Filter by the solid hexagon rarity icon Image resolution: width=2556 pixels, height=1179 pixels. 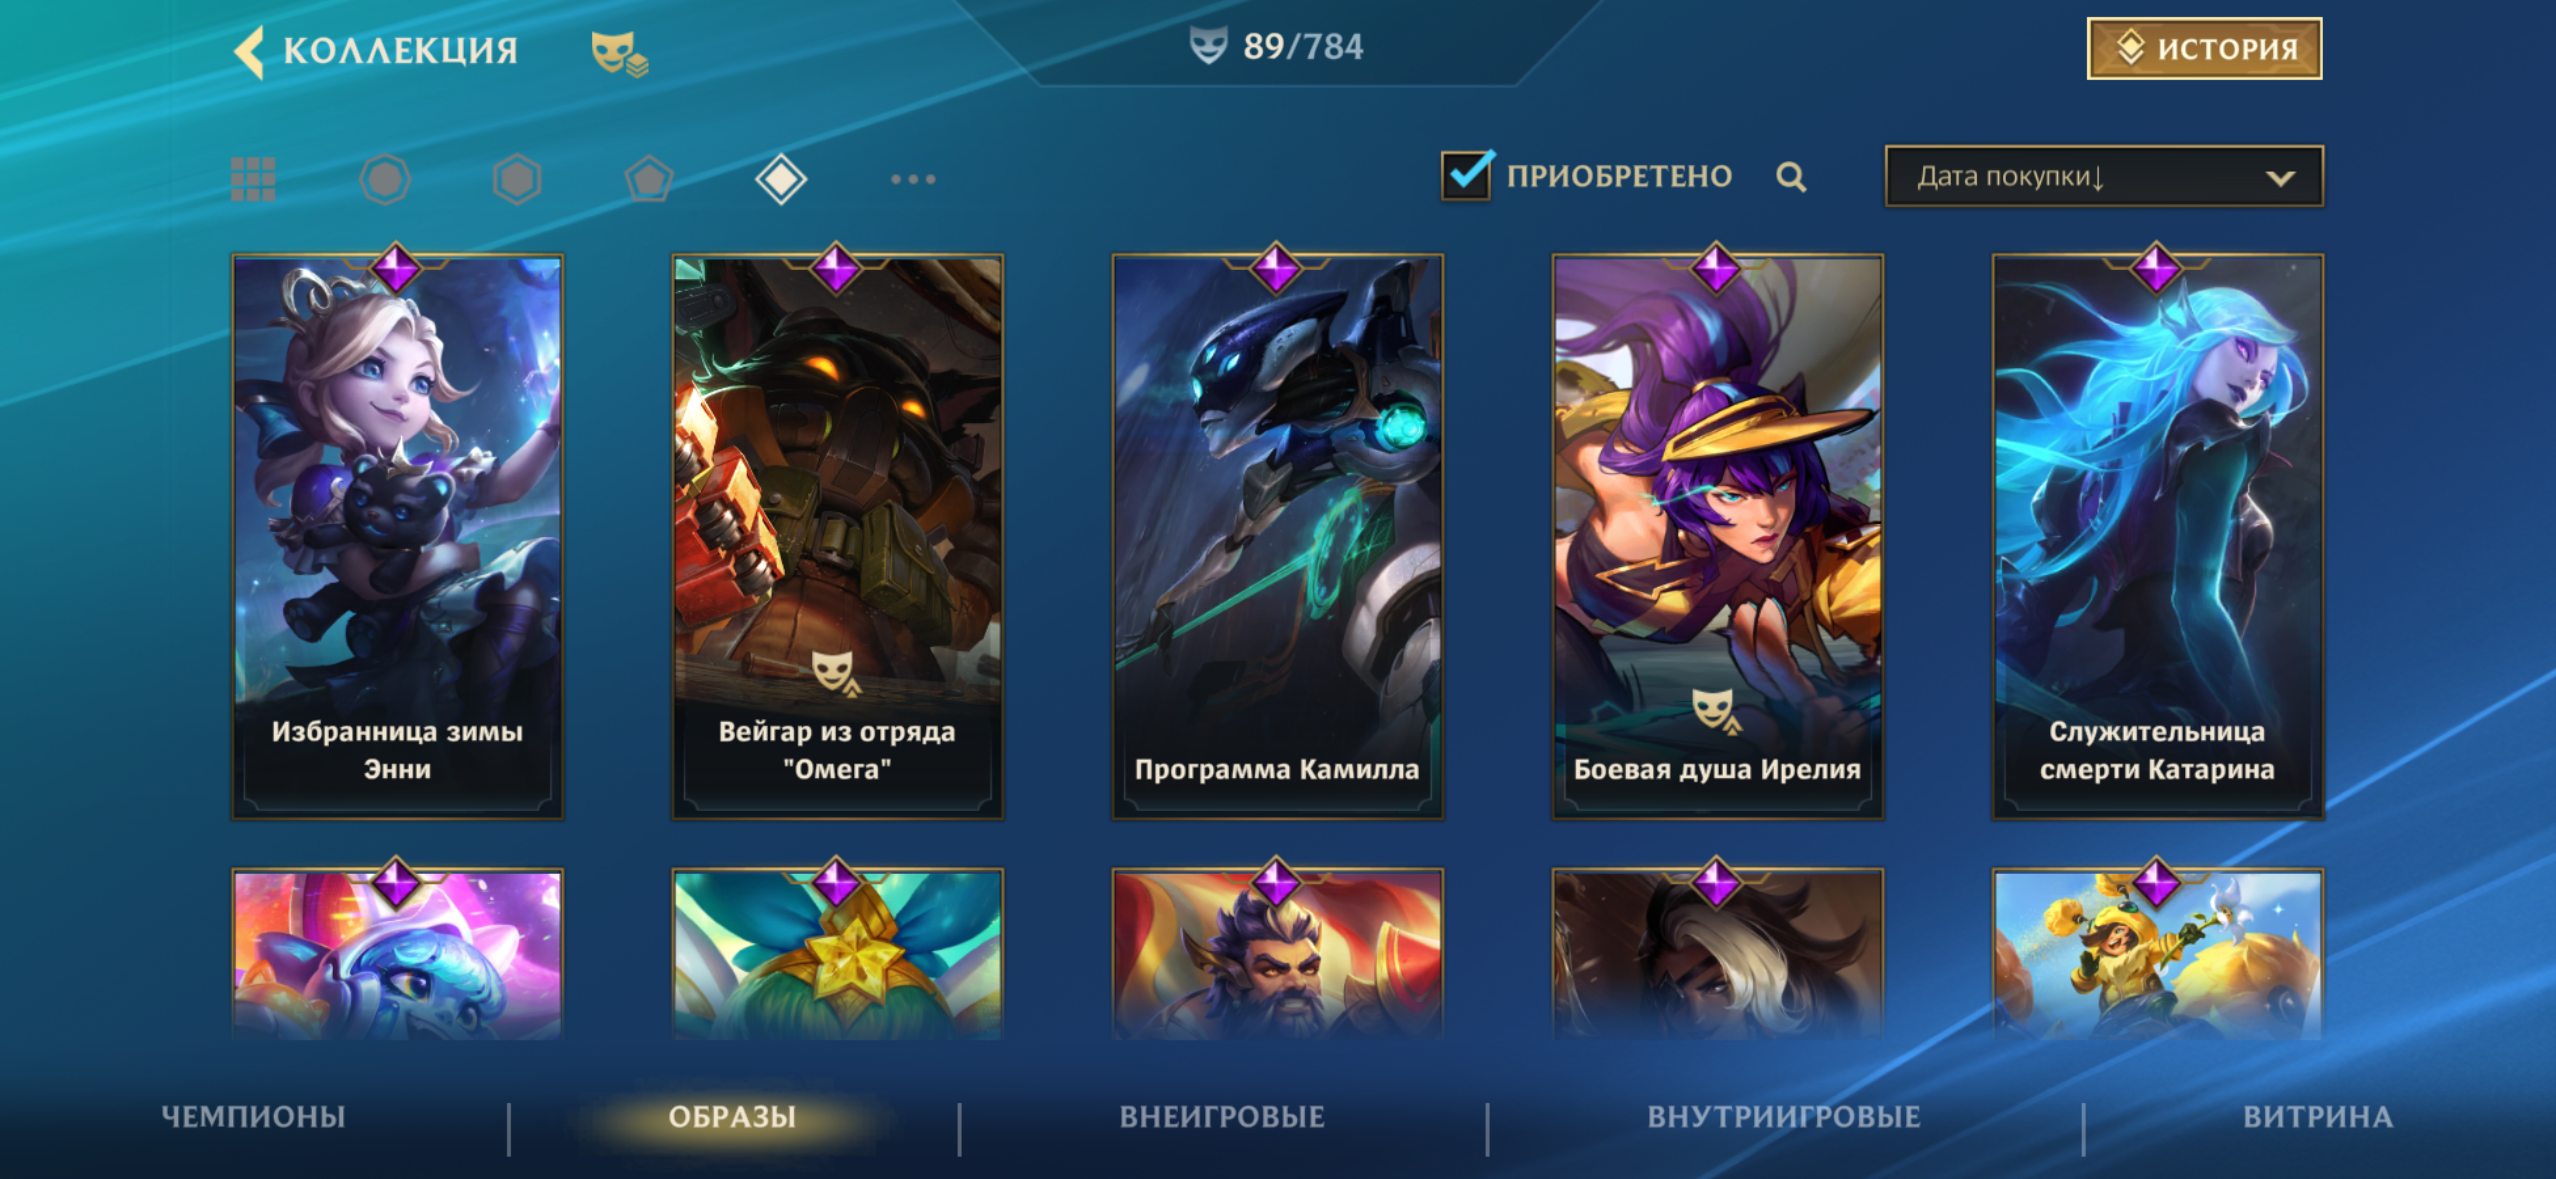[x=517, y=180]
